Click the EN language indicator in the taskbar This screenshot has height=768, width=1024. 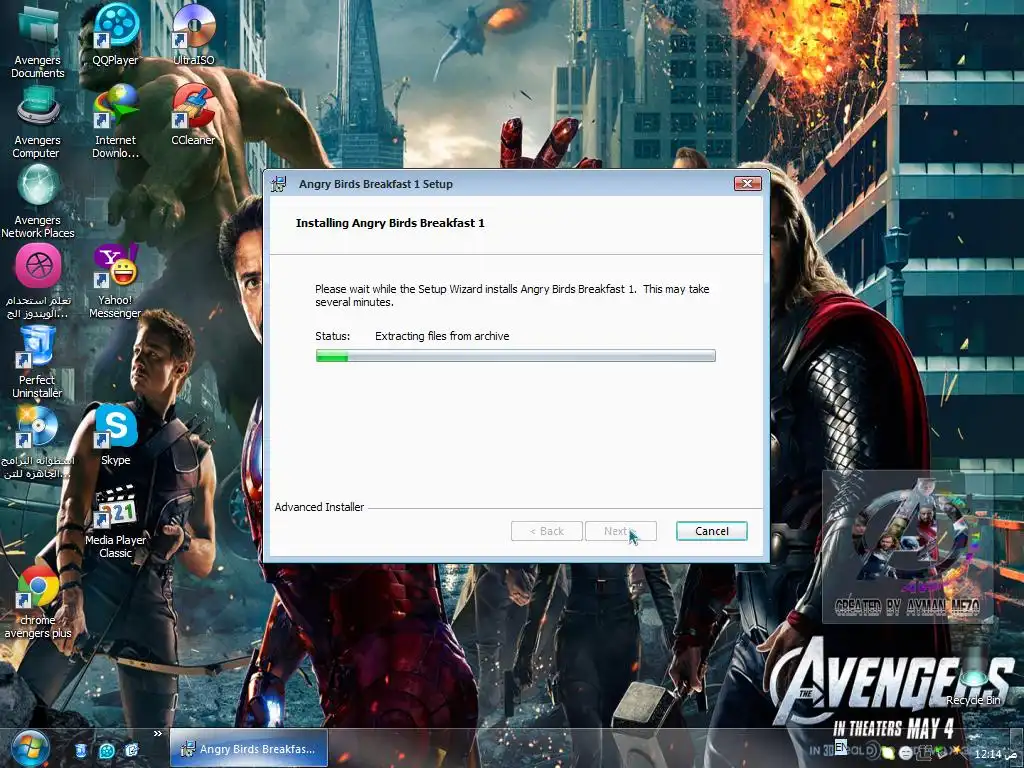840,746
